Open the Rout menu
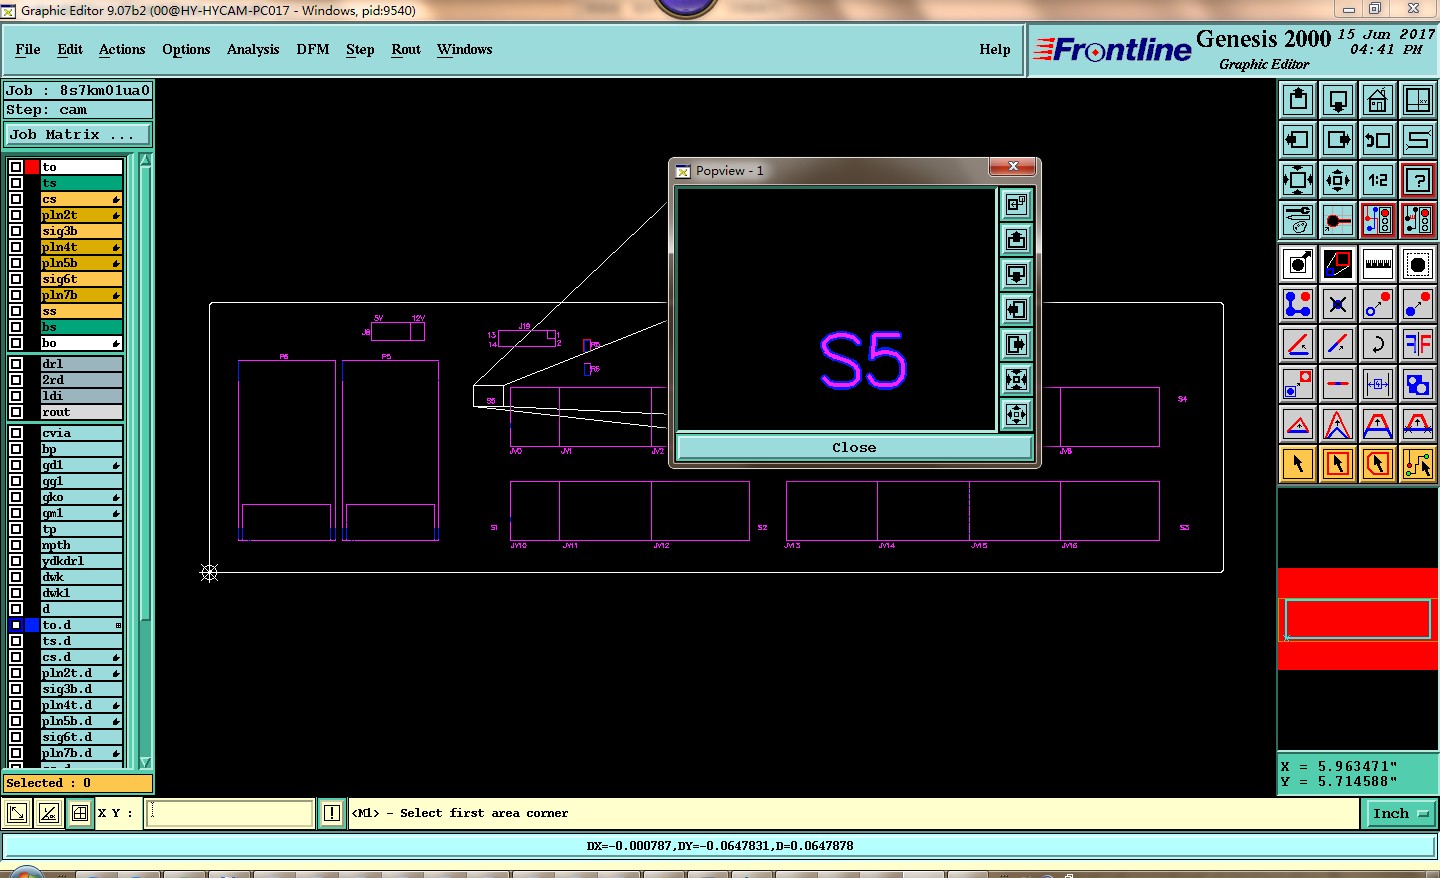The height and width of the screenshot is (878, 1440). [406, 49]
